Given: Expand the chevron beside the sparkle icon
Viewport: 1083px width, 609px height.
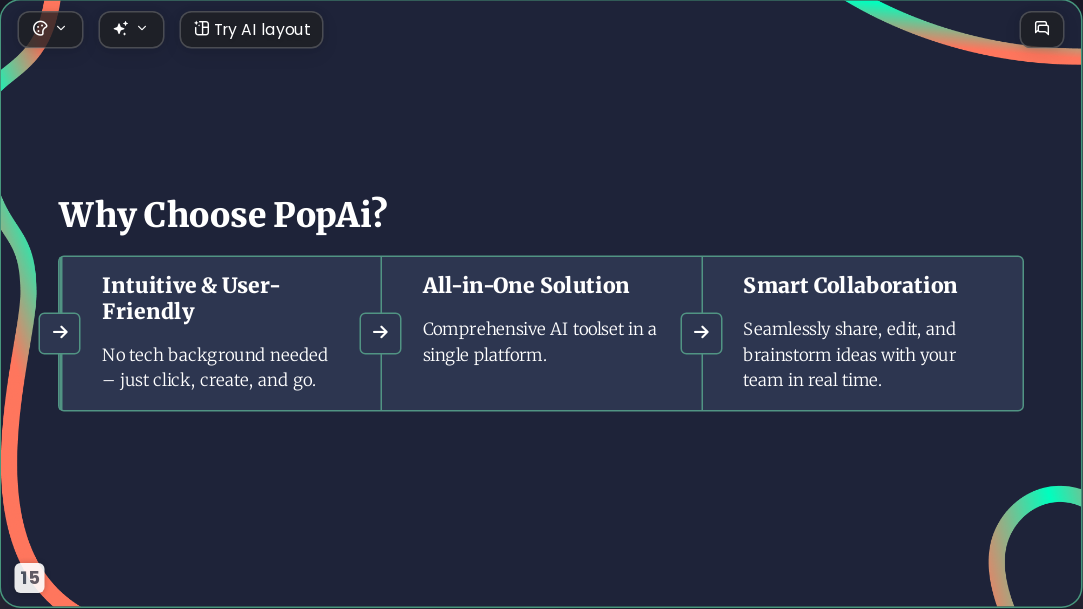Looking at the screenshot, I should pyautogui.click(x=142, y=28).
